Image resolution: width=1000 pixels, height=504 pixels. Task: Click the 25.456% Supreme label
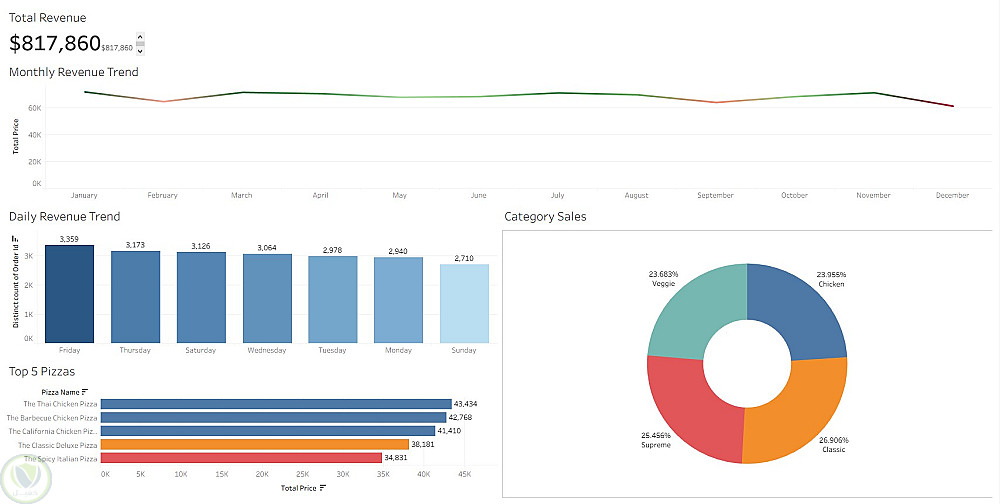[x=656, y=440]
